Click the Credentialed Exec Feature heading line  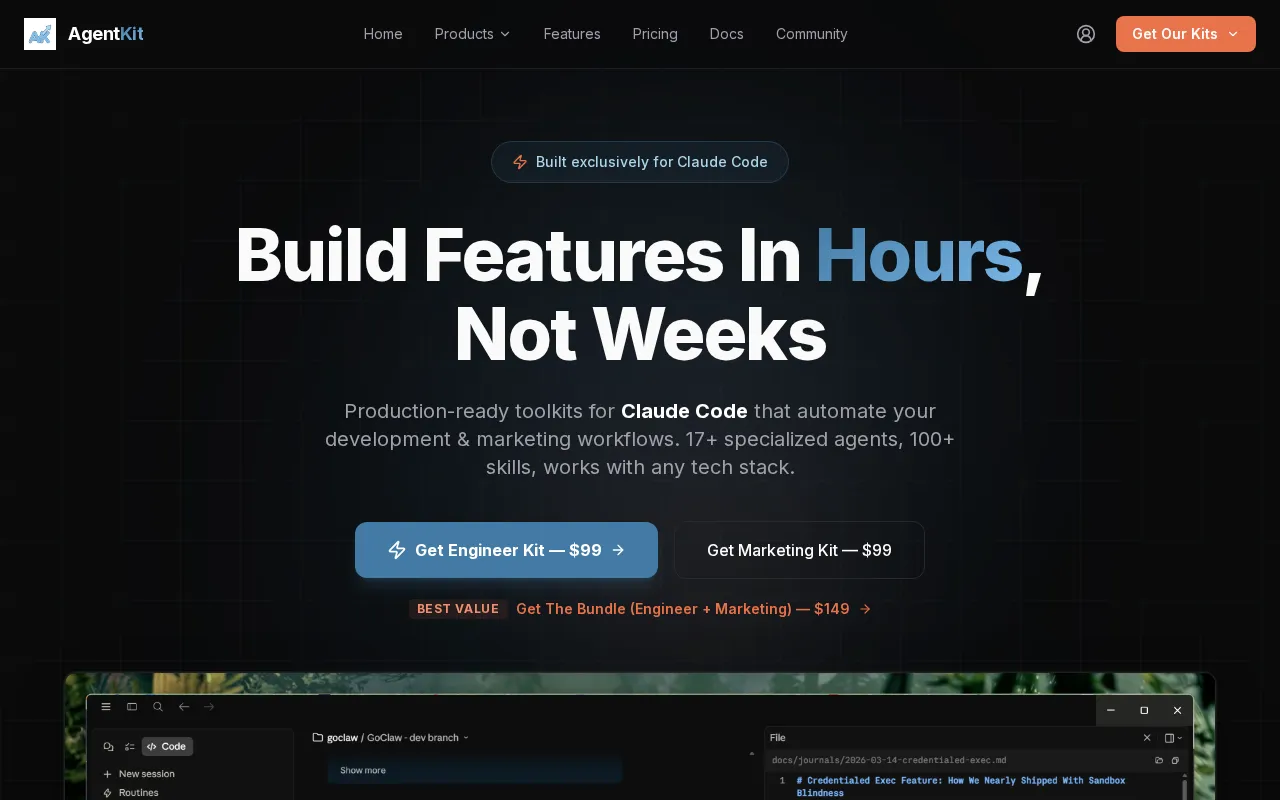click(961, 786)
